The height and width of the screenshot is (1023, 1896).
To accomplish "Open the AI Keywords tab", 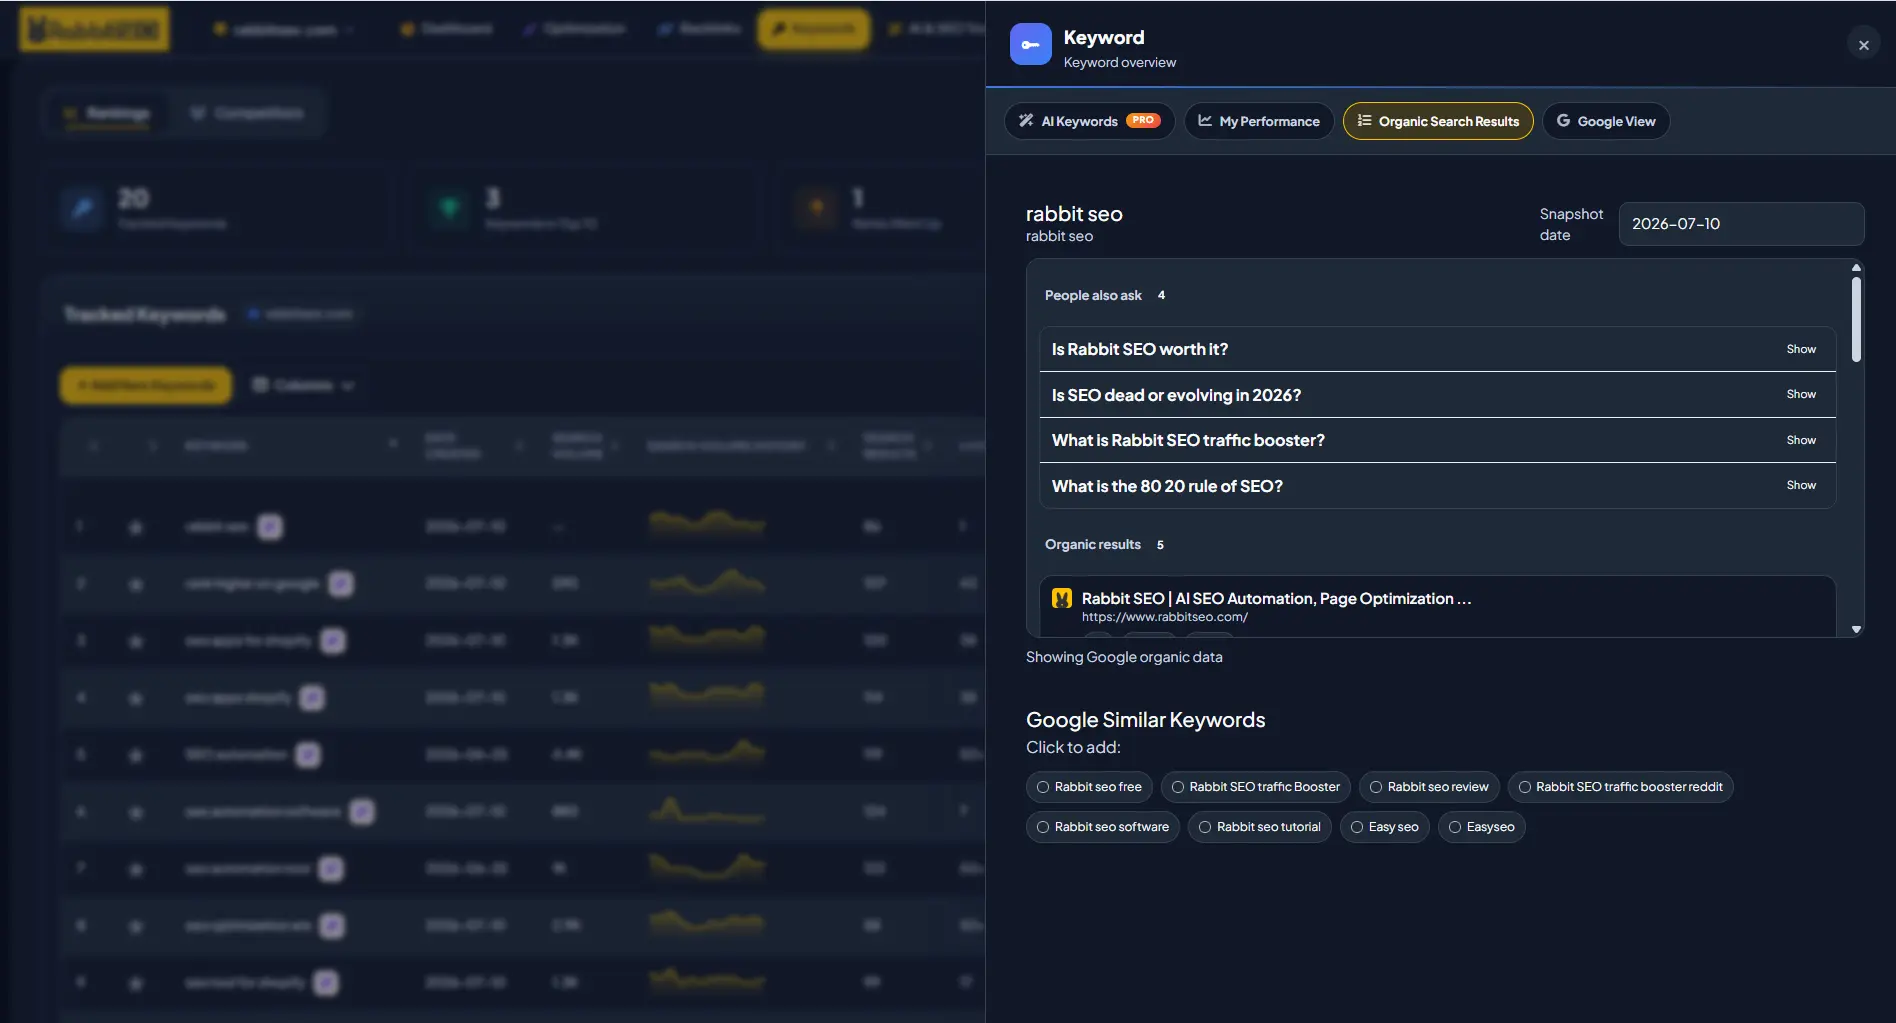I will tap(1089, 121).
